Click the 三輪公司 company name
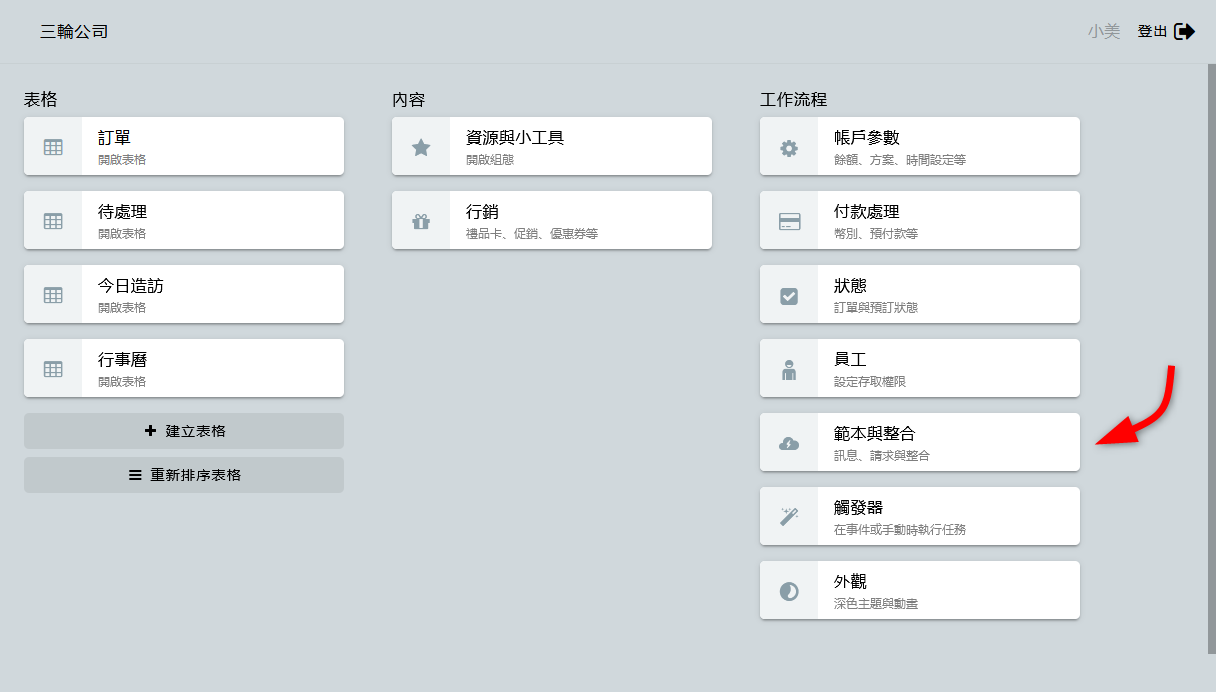Image resolution: width=1216 pixels, height=692 pixels. pos(74,32)
